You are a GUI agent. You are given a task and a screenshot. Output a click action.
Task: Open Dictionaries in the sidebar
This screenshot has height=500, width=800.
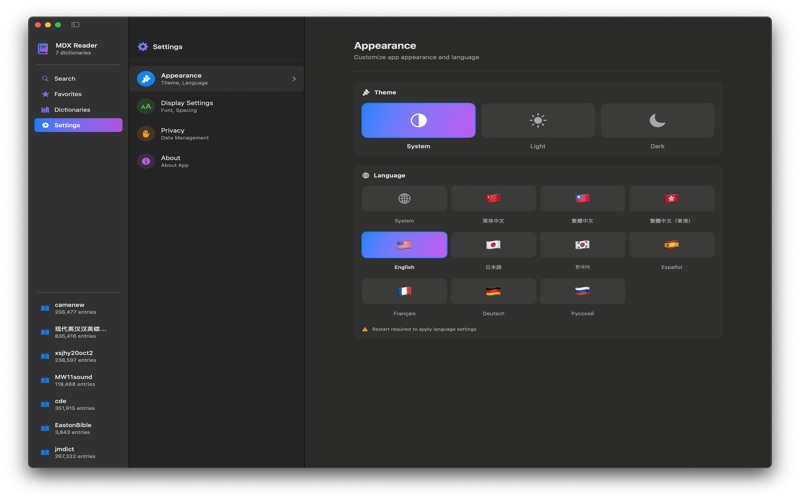(x=78, y=110)
